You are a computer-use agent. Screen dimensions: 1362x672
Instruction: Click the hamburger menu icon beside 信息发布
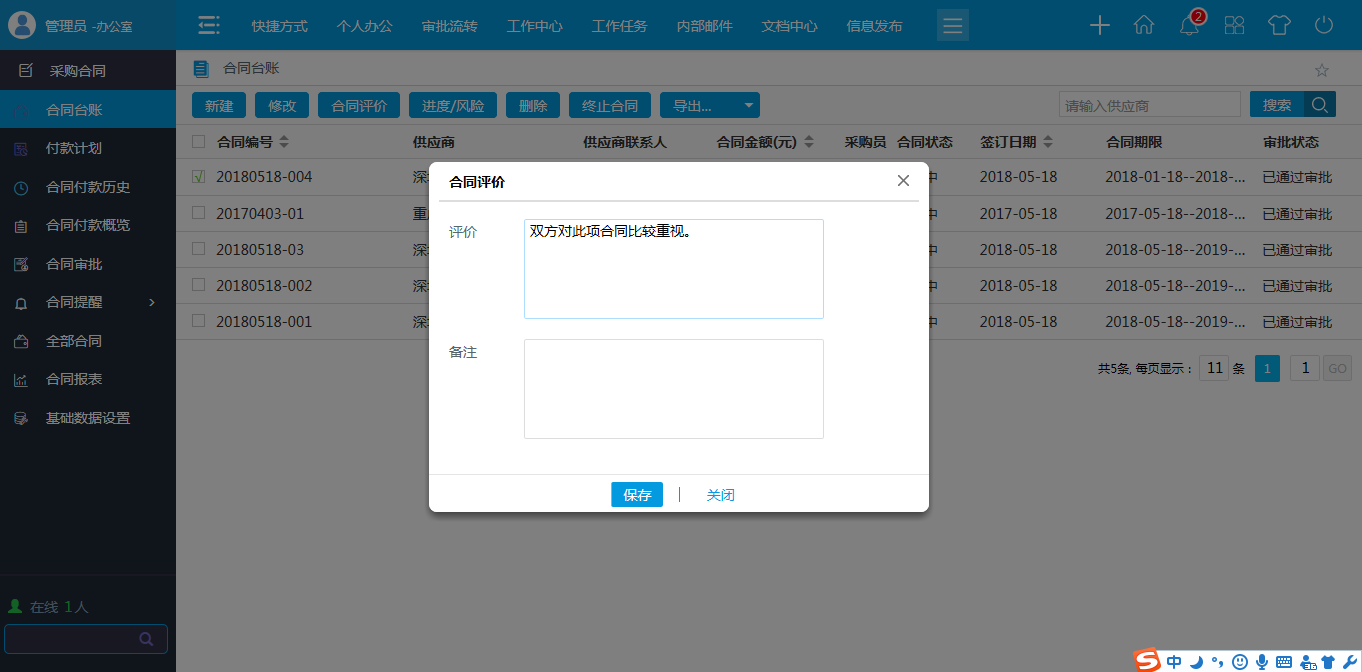click(952, 25)
